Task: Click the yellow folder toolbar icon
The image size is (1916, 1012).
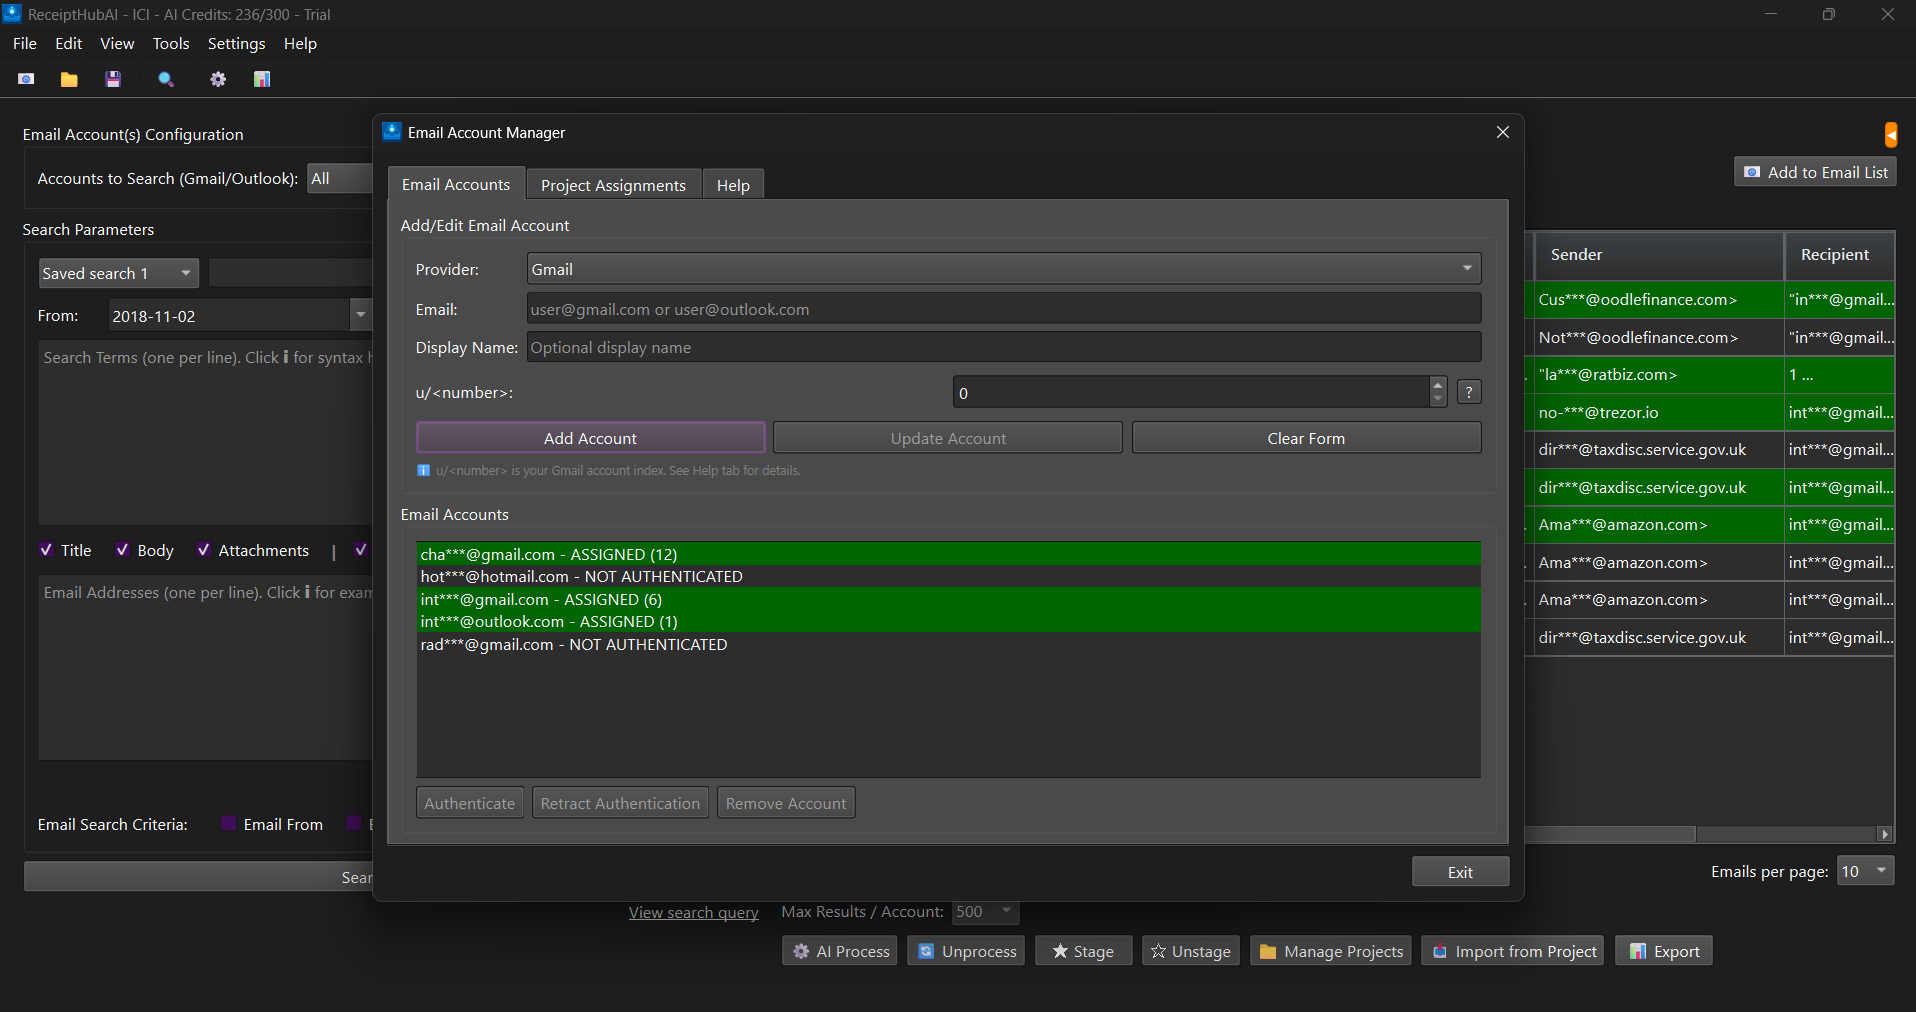Action: 69,79
